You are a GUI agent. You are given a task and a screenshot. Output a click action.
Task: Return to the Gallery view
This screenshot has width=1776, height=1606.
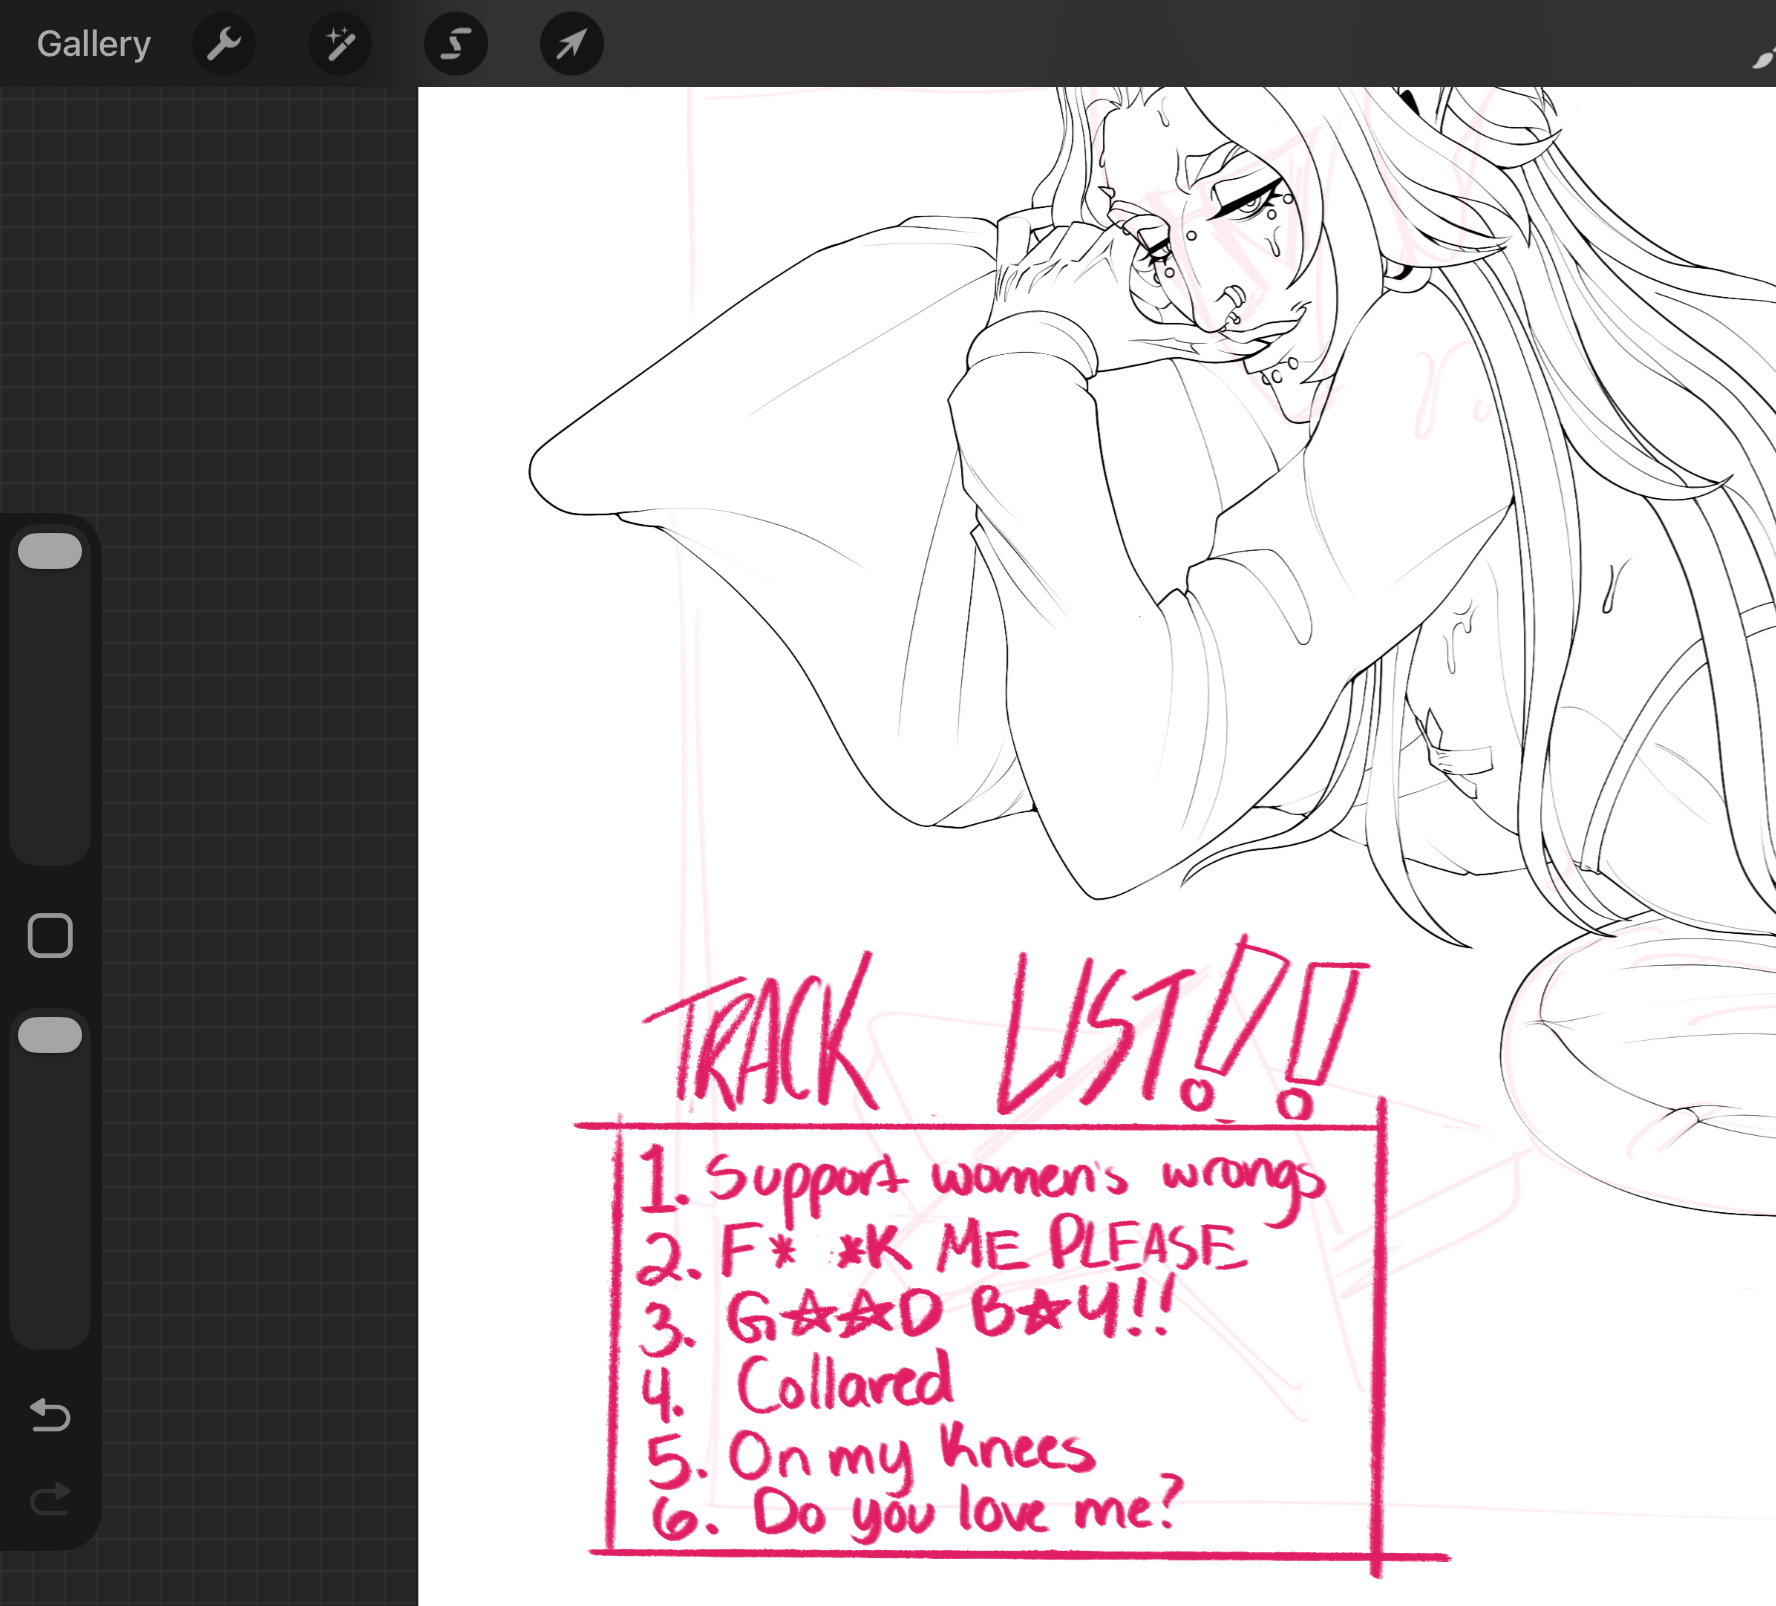(x=94, y=44)
